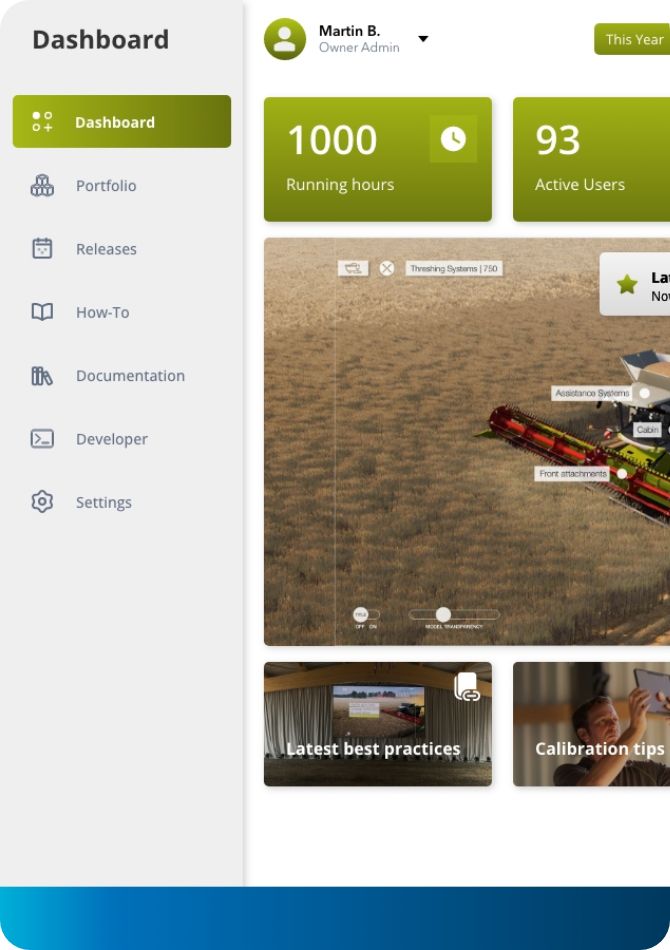This screenshot has width=670, height=950.
Task: Click the link icon on Latest best practices
Action: pos(467,686)
